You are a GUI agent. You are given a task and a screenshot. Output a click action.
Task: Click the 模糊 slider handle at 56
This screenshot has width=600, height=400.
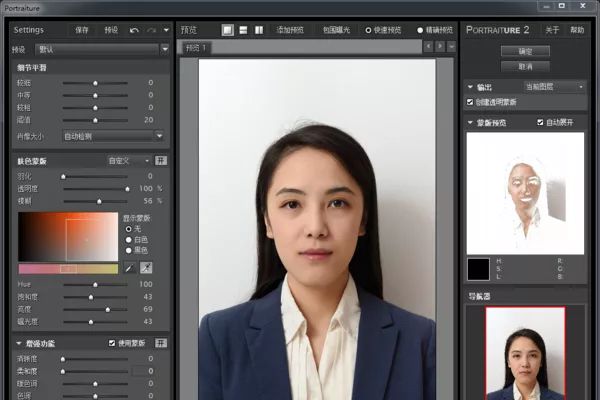(99, 201)
